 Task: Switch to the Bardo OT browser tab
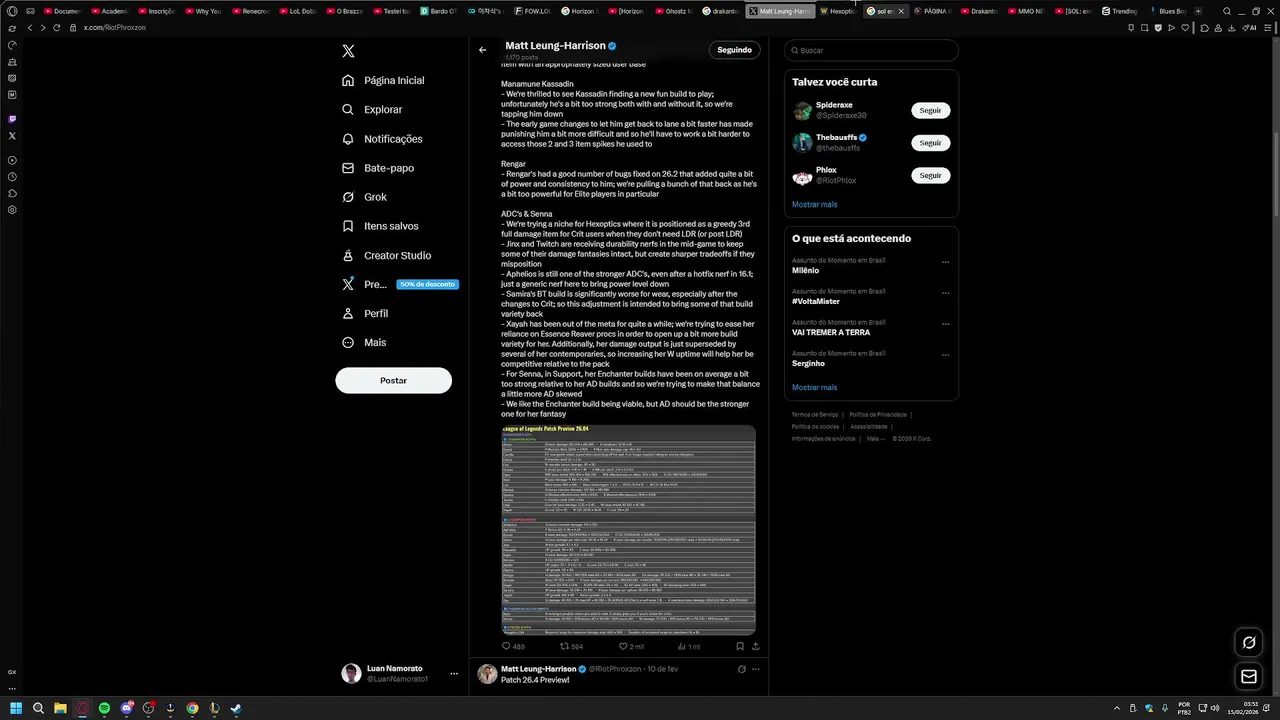click(439, 11)
